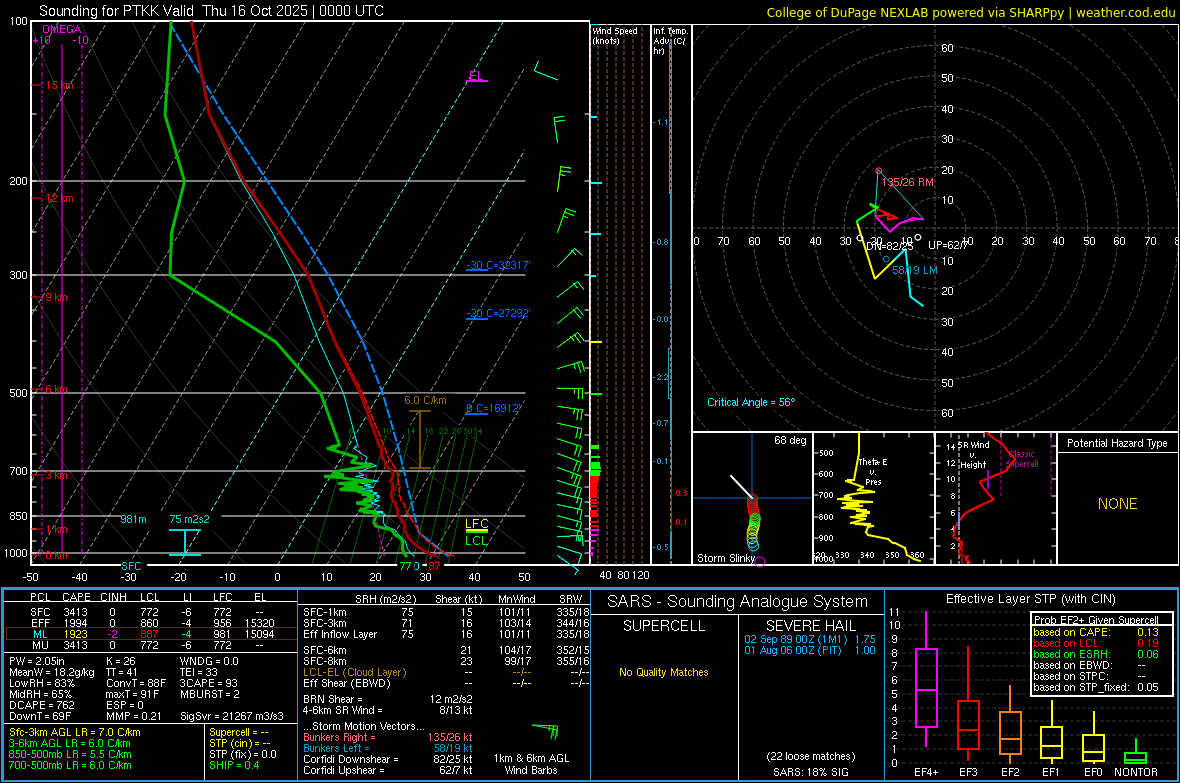This screenshot has height=783, width=1180.
Task: Click the Storm Slinky panel label
Action: 725,558
